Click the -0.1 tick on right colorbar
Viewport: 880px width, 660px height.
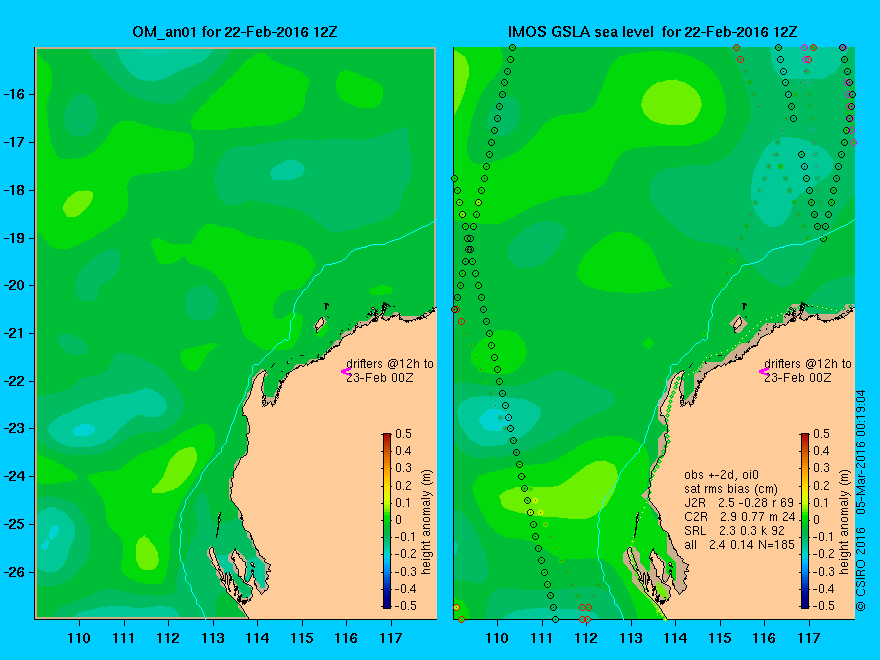click(x=823, y=537)
